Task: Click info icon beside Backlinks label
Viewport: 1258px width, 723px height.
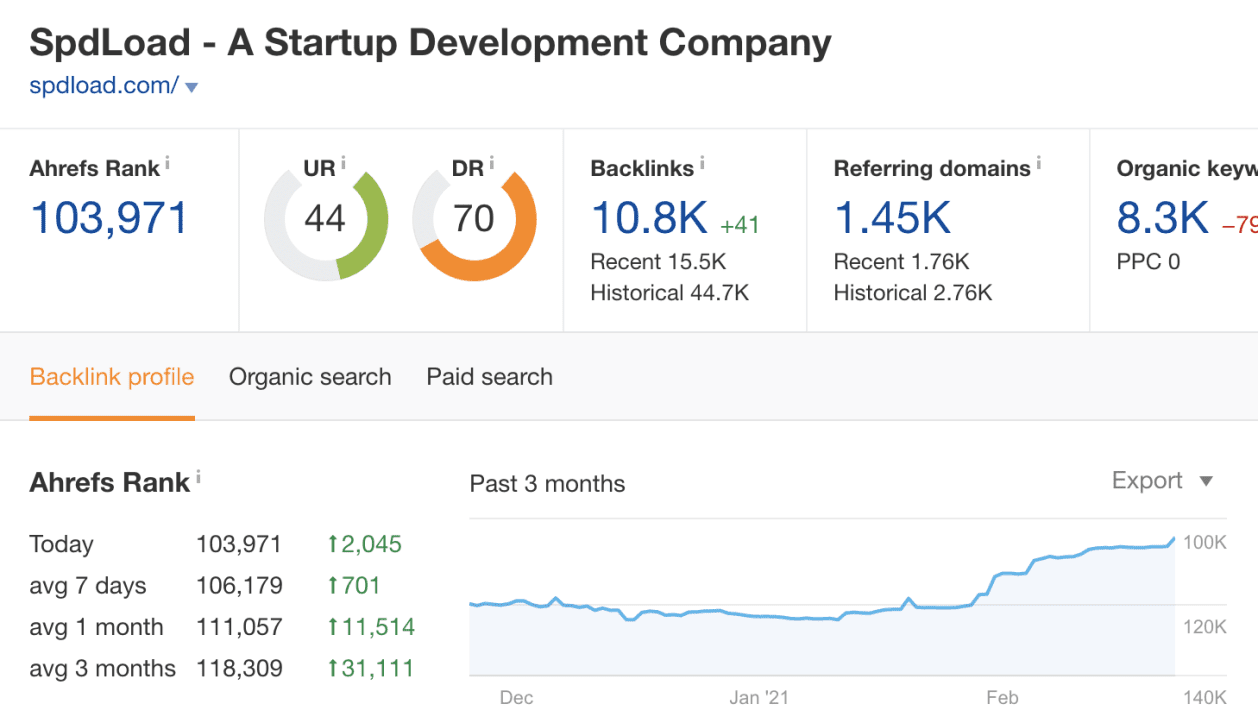Action: pyautogui.click(x=702, y=163)
